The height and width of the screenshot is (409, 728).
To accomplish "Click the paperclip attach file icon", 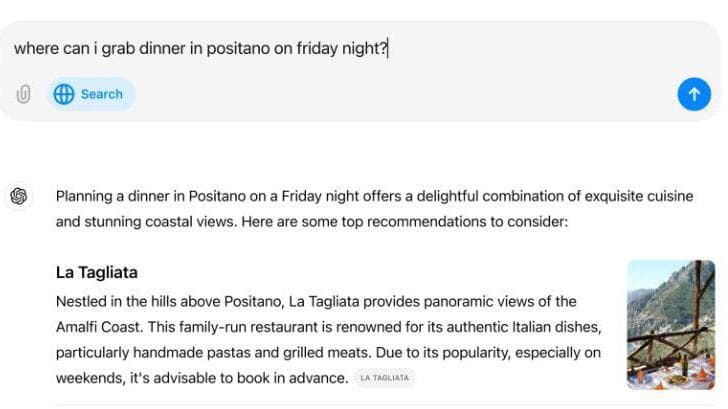I will point(24,94).
